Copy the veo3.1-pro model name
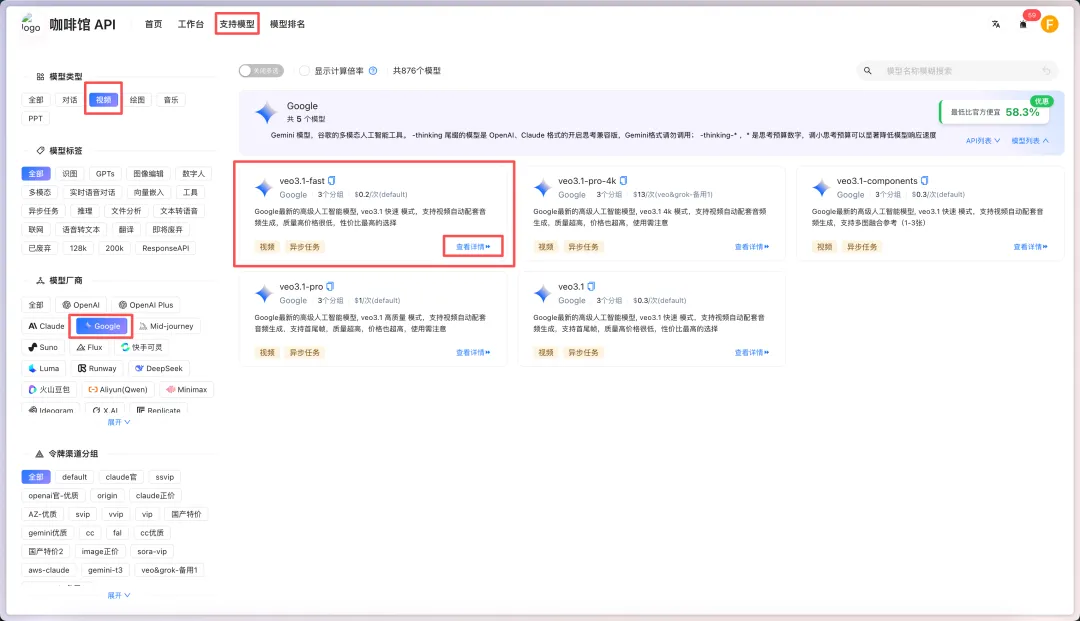This screenshot has width=1080, height=621. (x=330, y=286)
